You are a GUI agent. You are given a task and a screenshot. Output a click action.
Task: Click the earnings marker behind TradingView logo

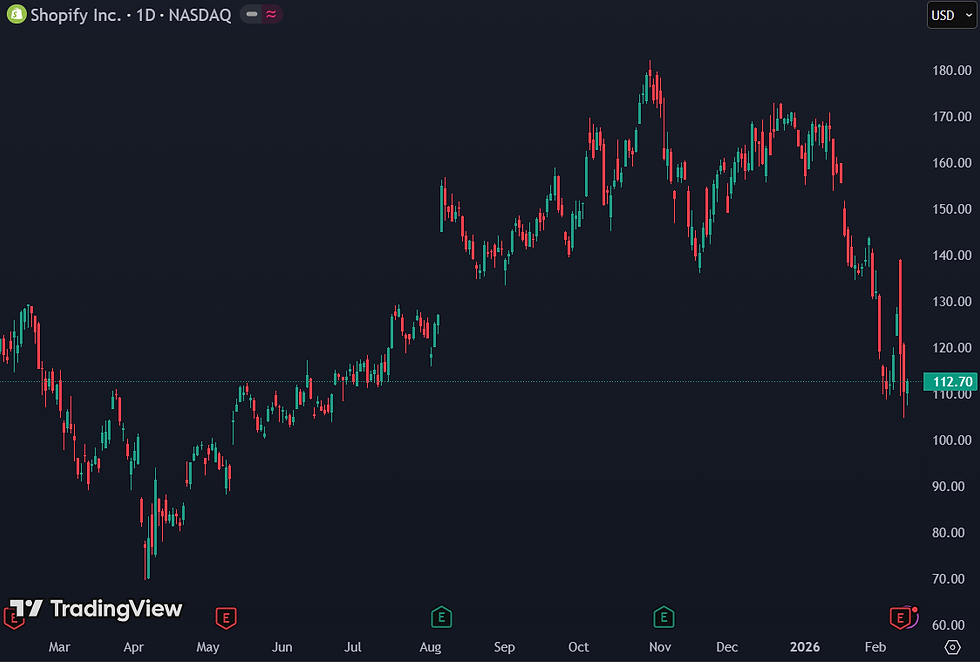(12, 618)
